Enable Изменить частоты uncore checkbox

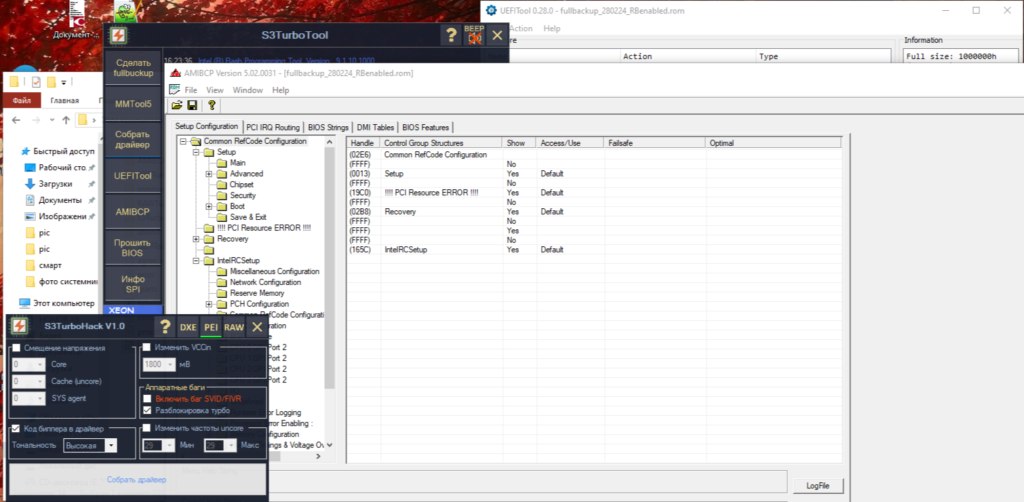click(x=147, y=428)
